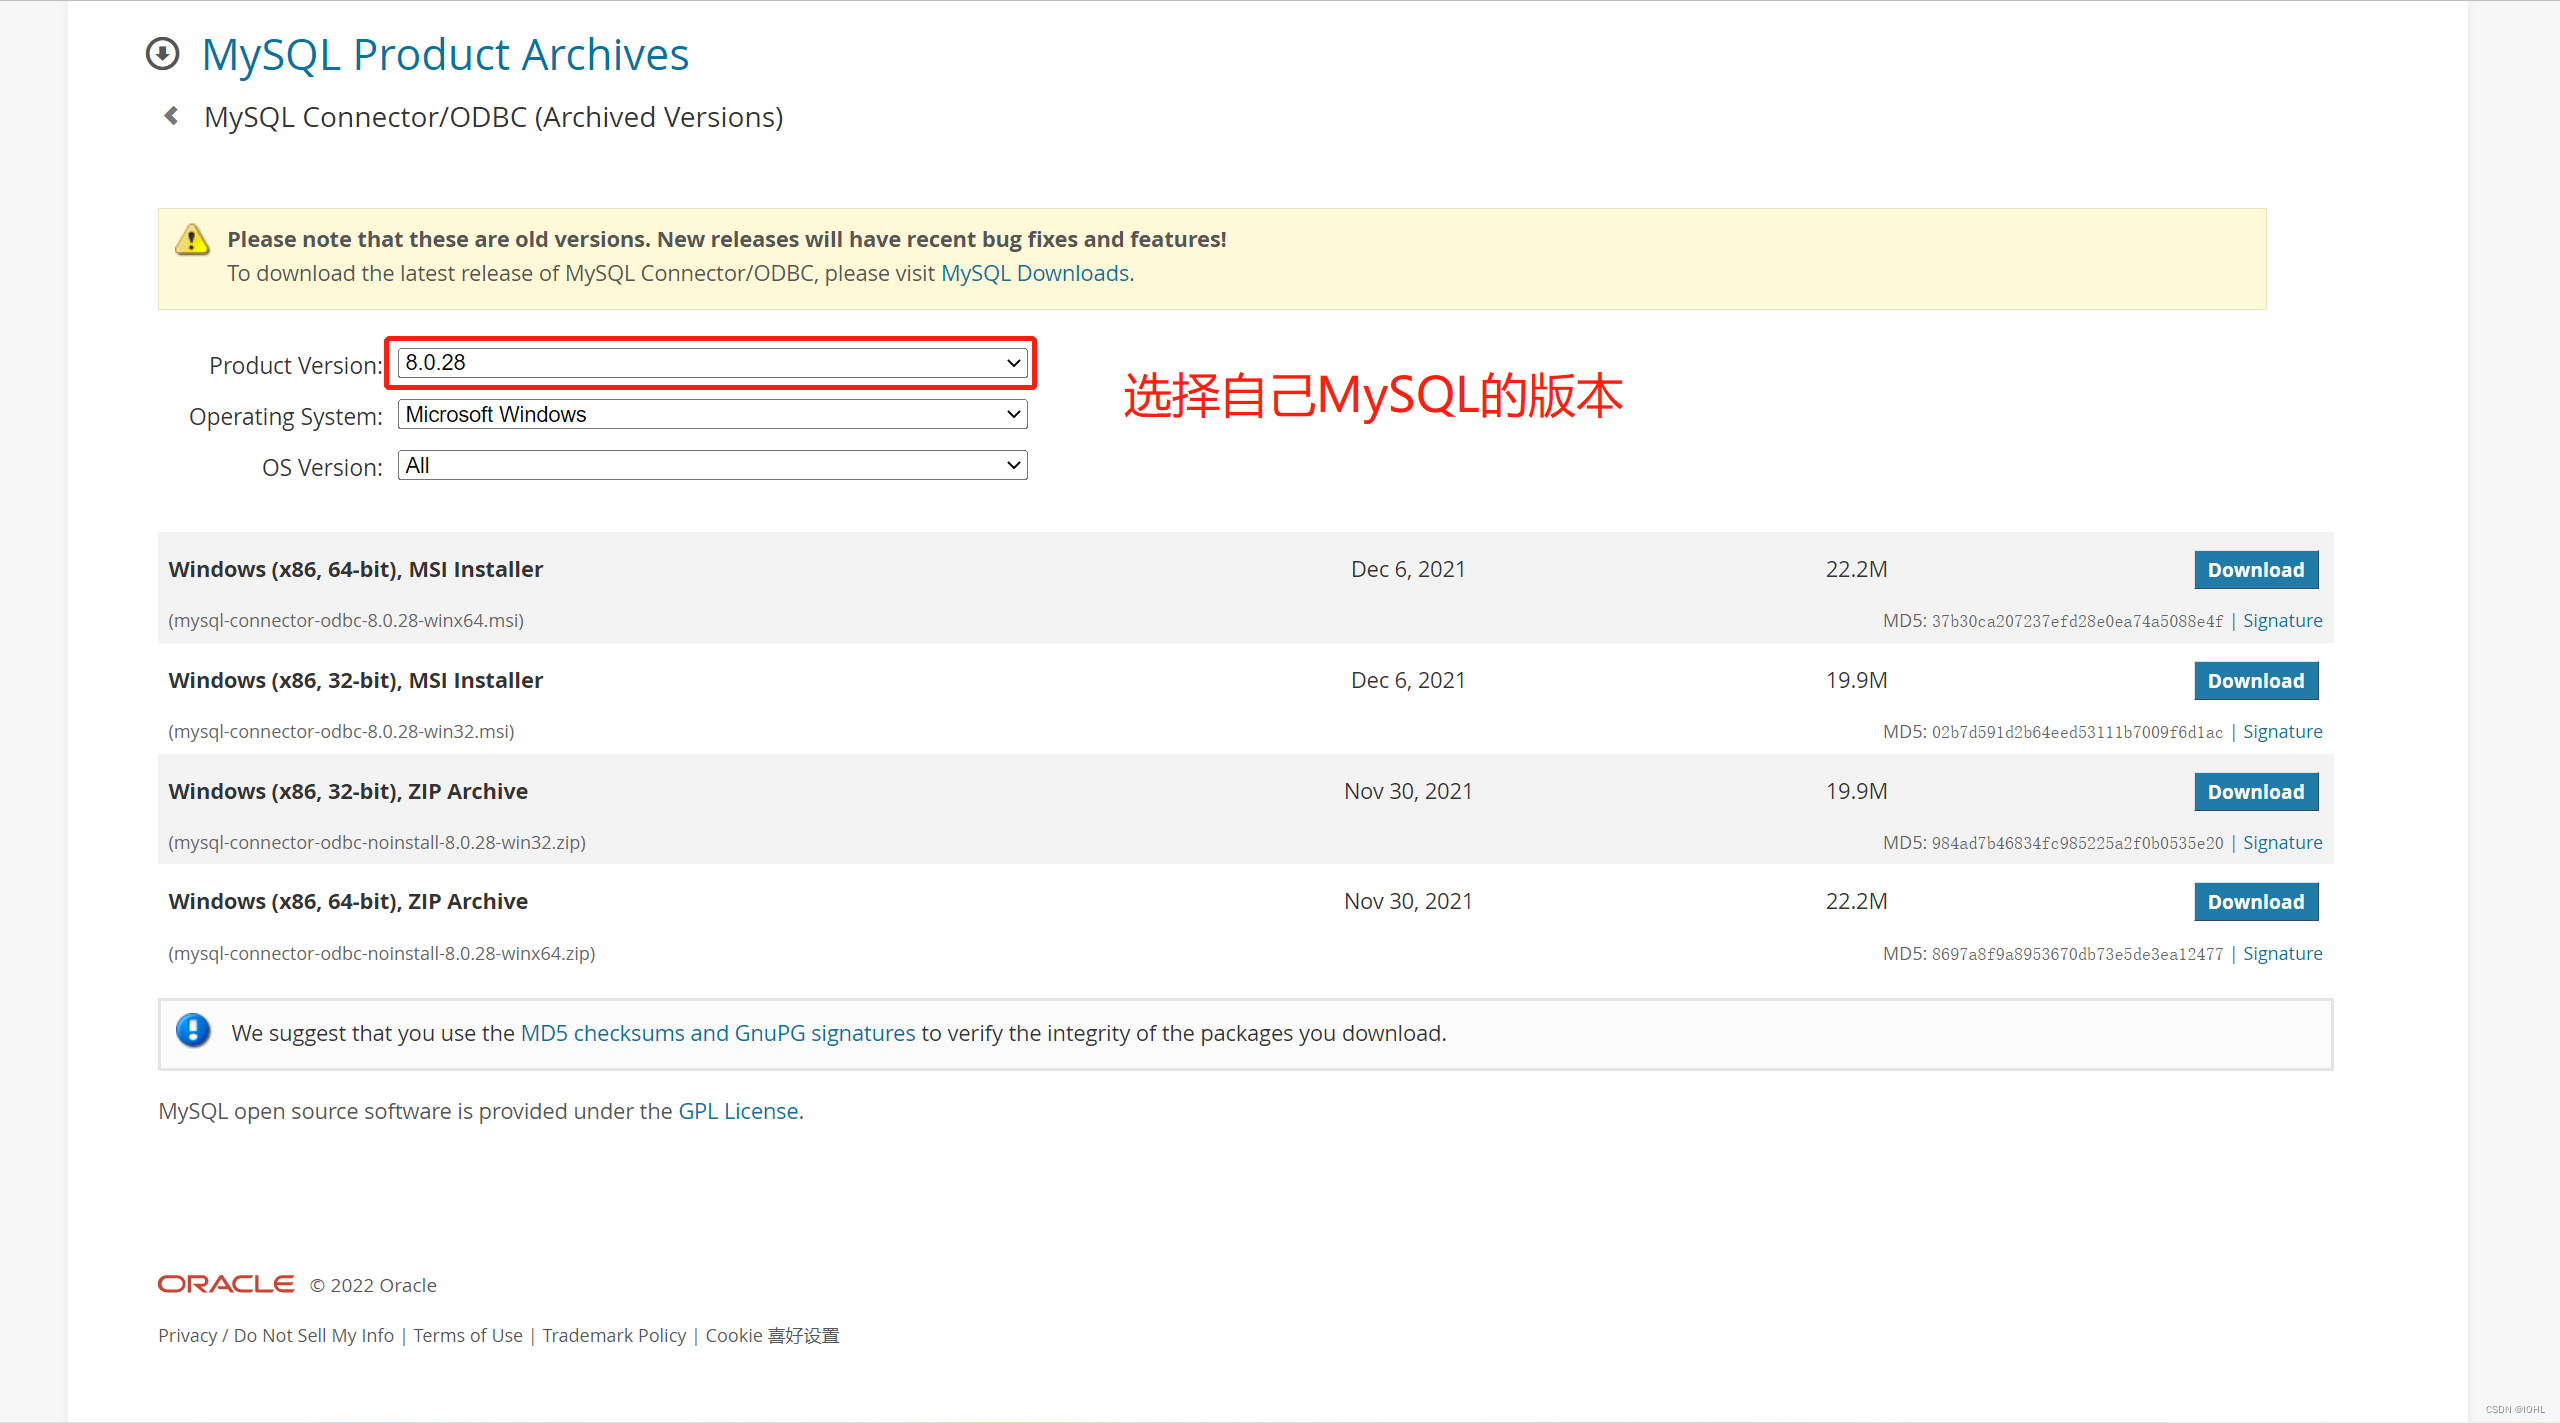Click the Oracle logo in footer
The image size is (2560, 1423).
pyautogui.click(x=226, y=1284)
